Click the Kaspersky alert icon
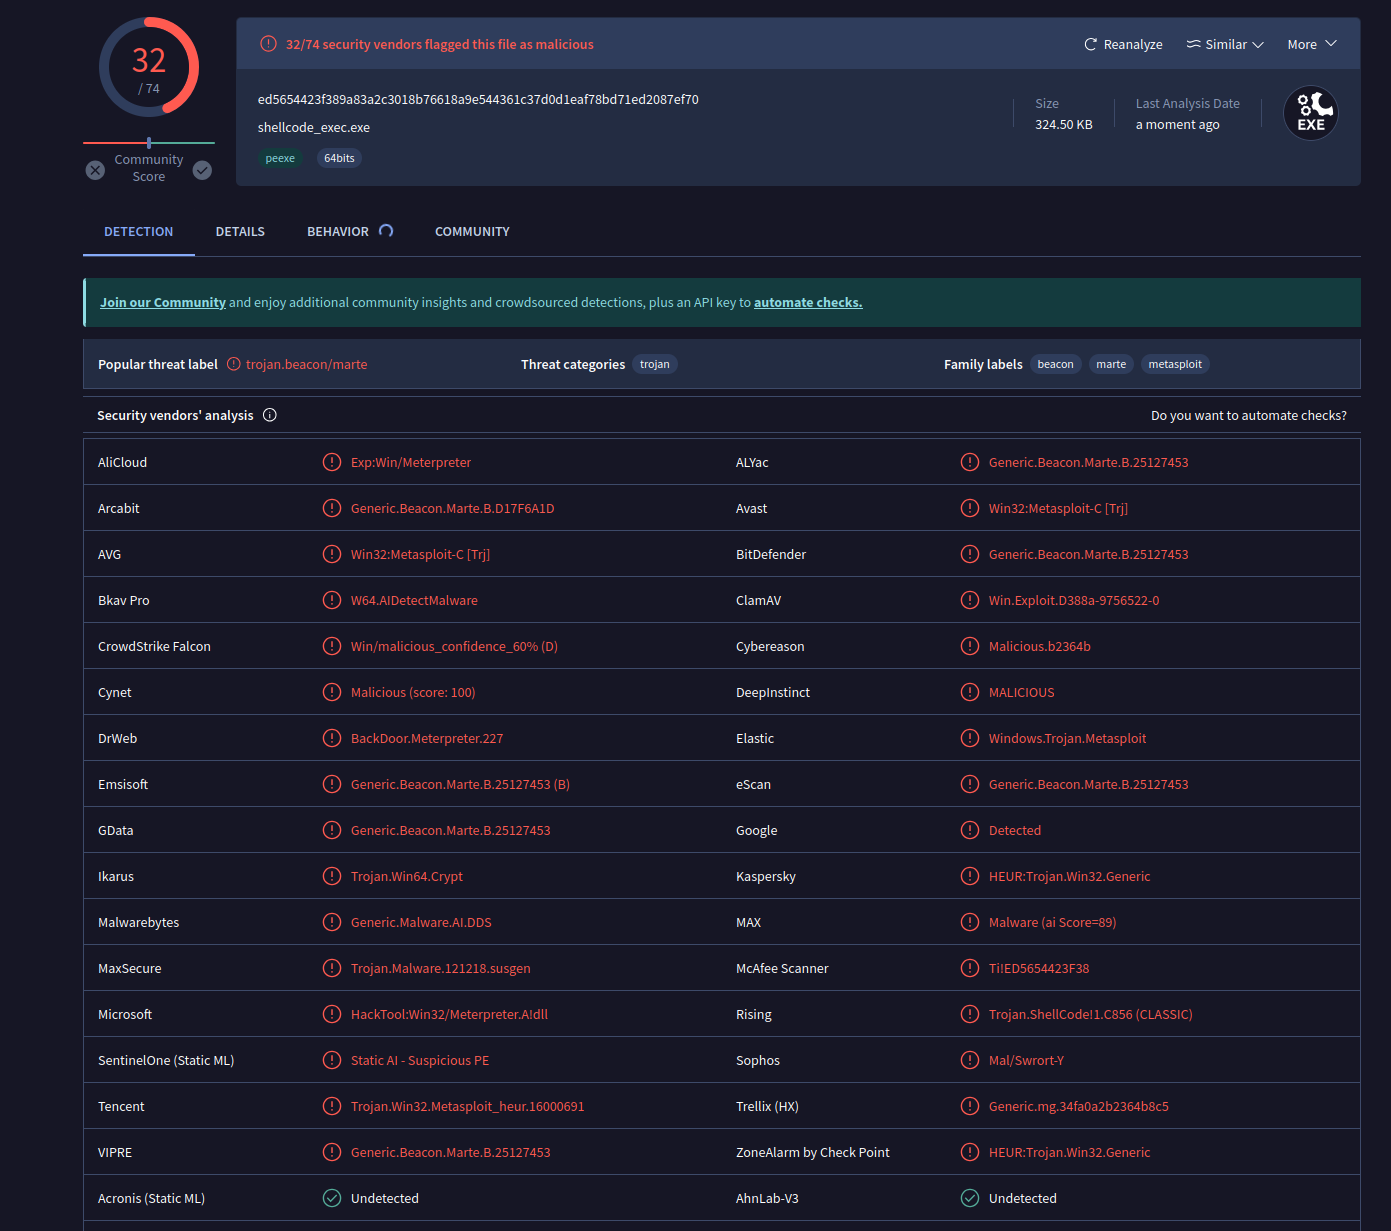The height and width of the screenshot is (1231, 1391). pos(970,876)
